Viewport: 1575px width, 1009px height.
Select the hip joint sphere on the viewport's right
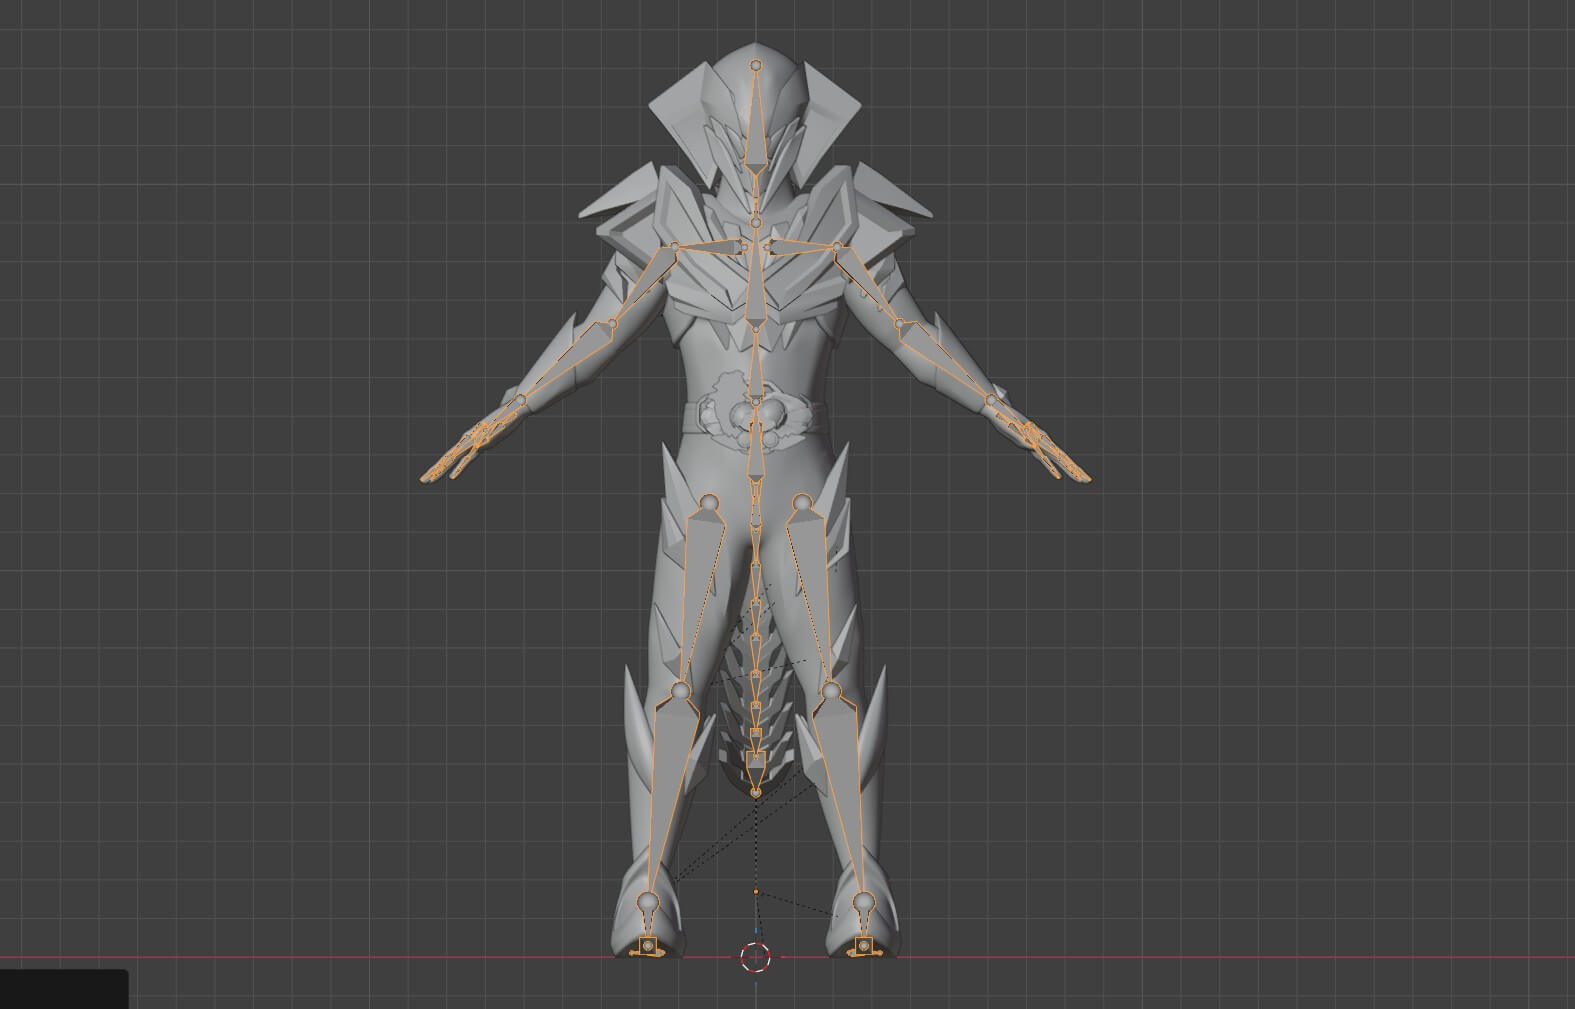pyautogui.click(x=802, y=502)
